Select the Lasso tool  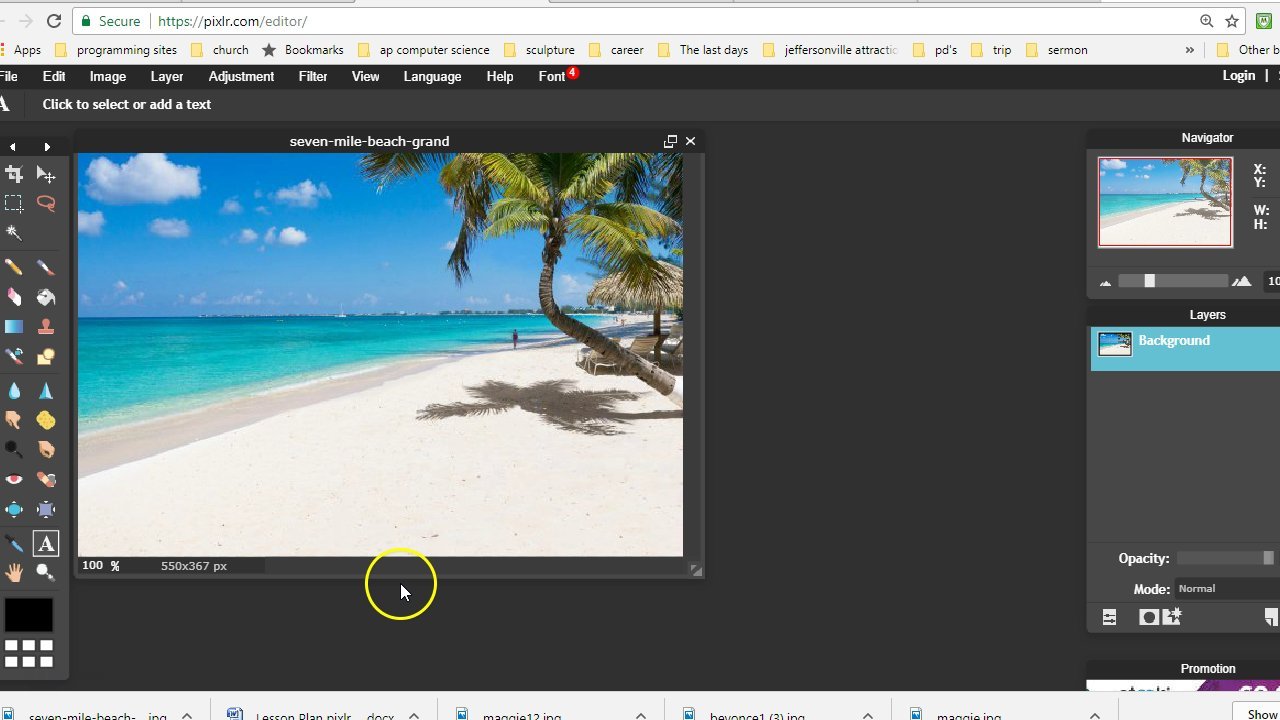tap(46, 204)
